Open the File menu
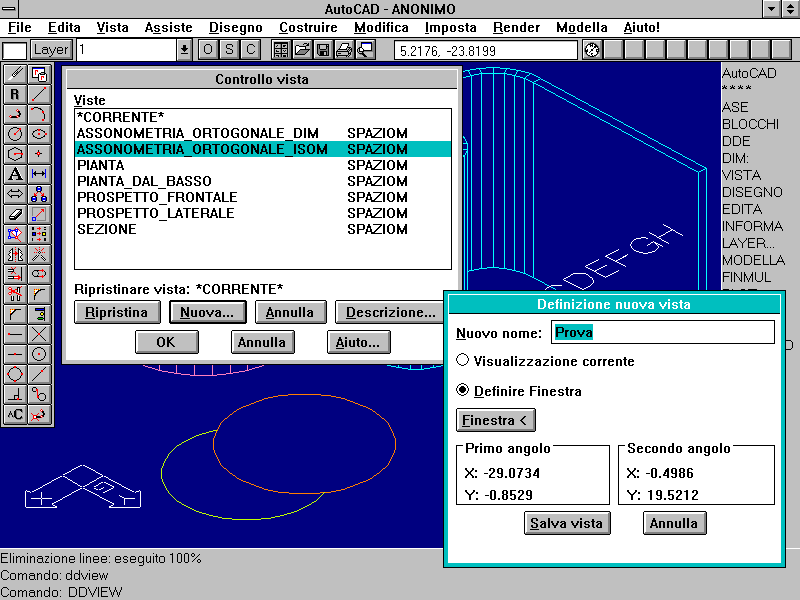 point(20,28)
